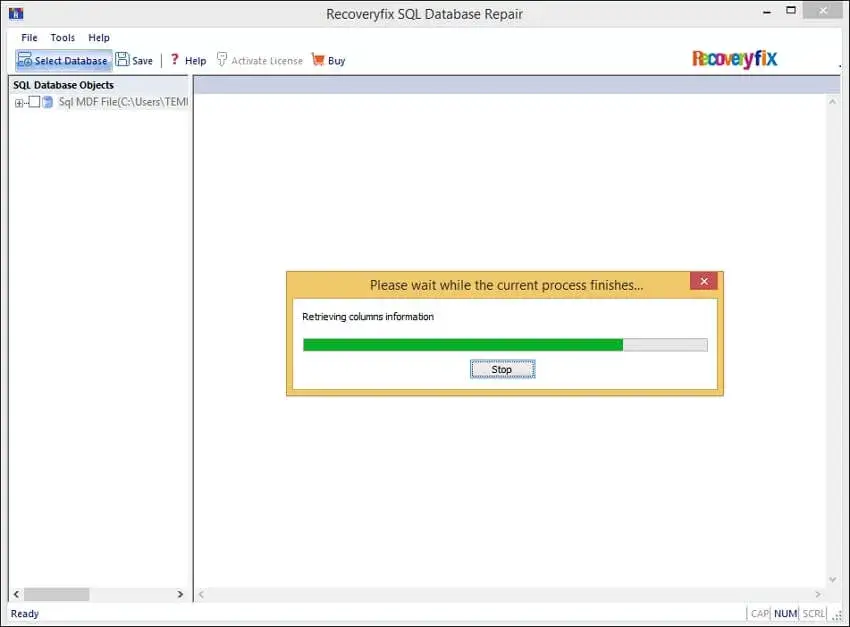Click down arrow of main vertical scrollbar

coord(833,579)
